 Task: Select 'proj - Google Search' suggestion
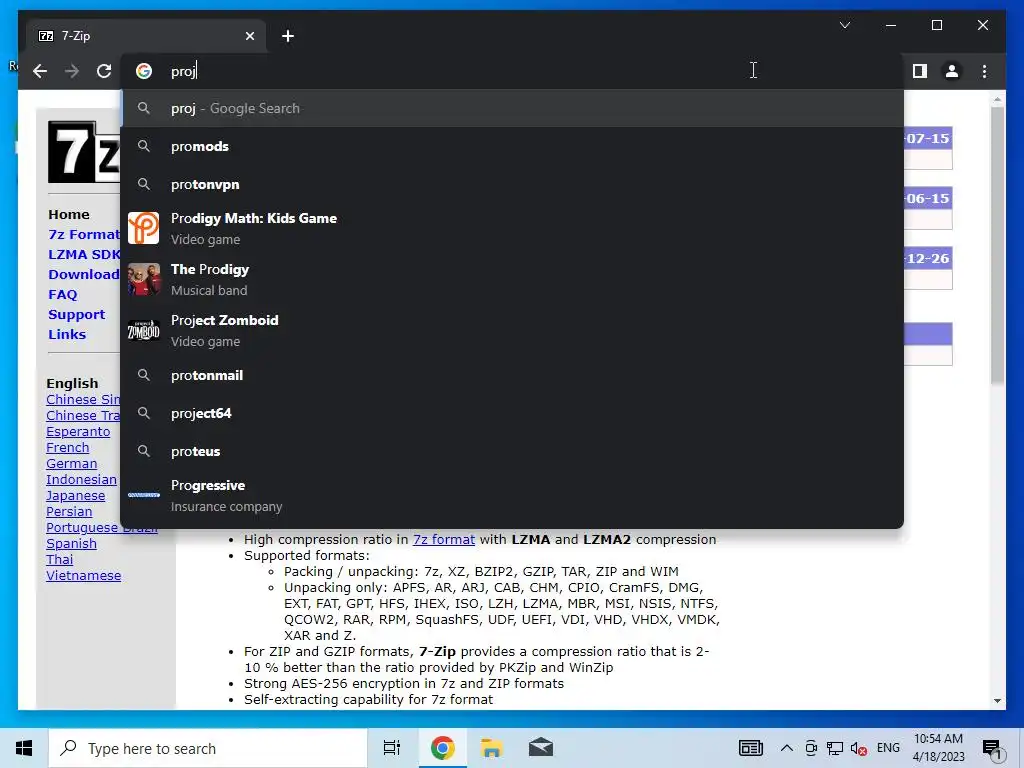(x=513, y=108)
